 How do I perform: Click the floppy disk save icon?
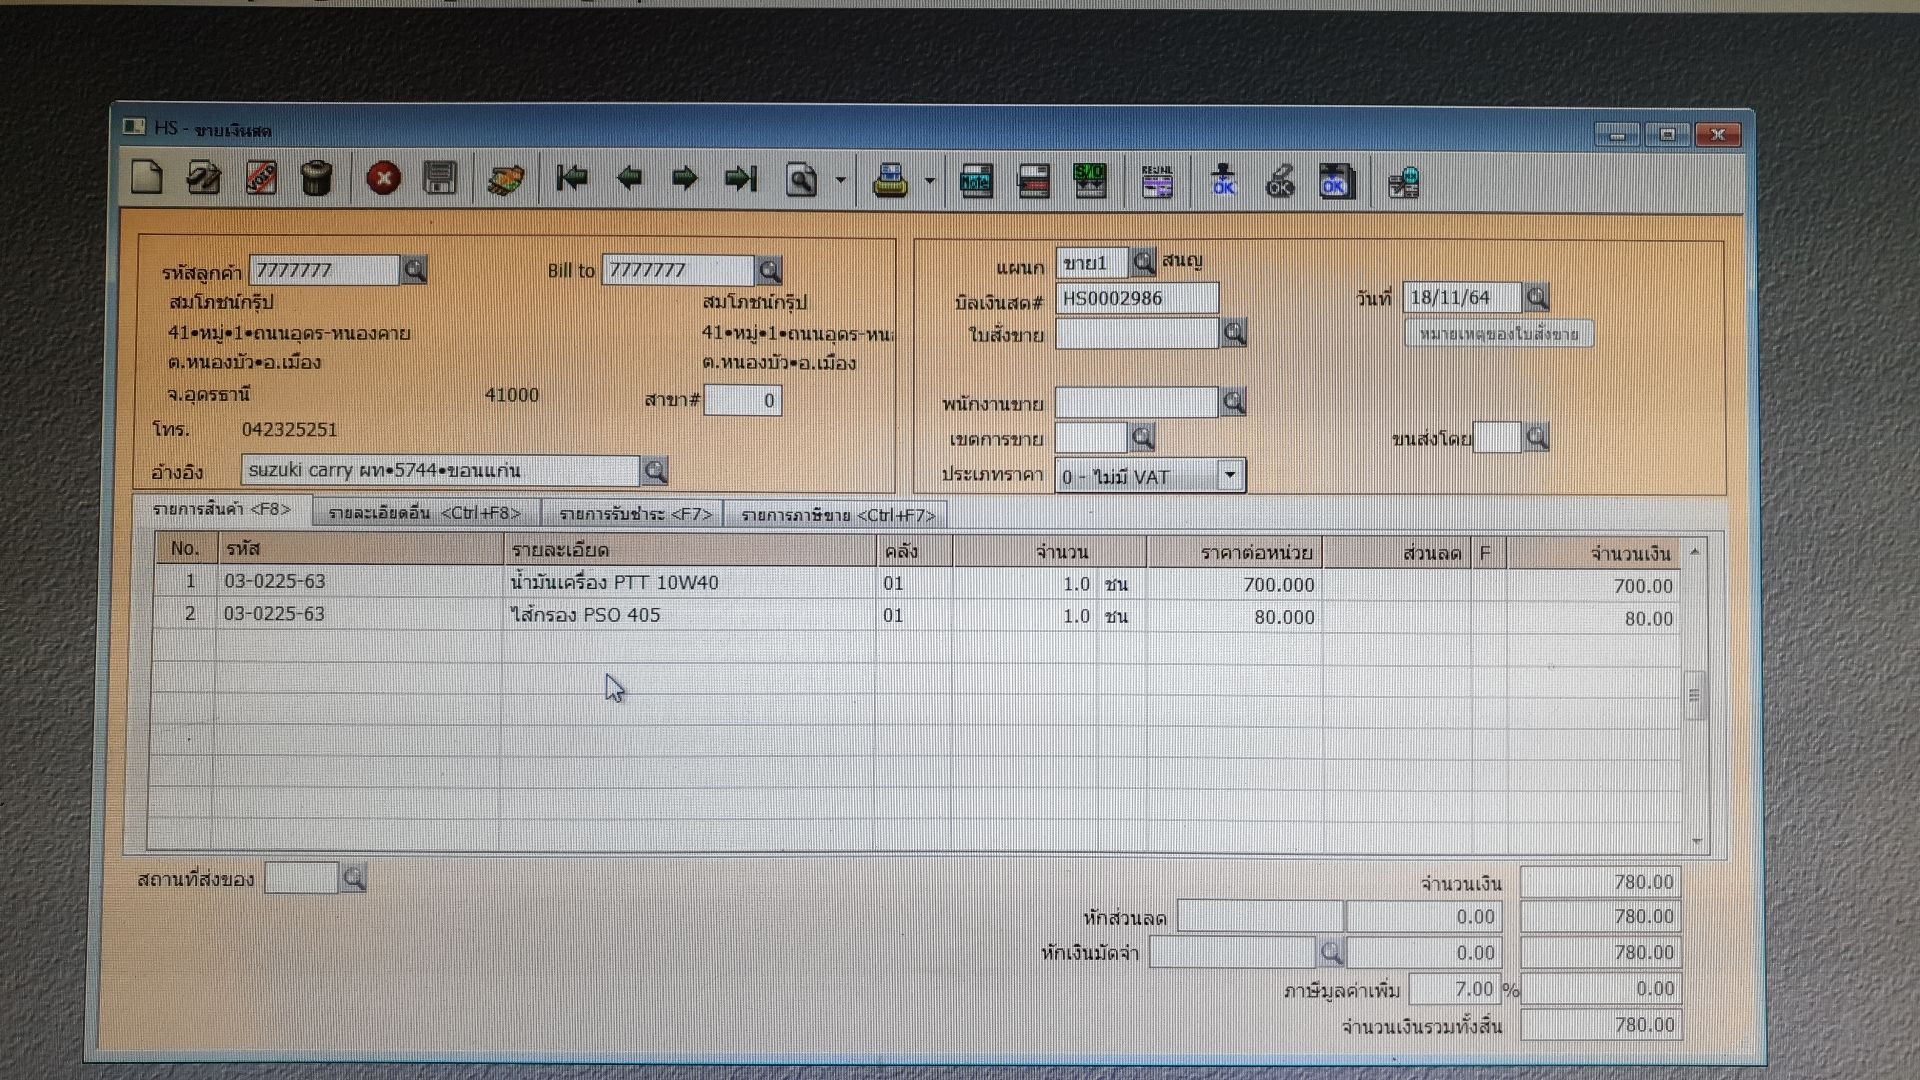(x=440, y=179)
